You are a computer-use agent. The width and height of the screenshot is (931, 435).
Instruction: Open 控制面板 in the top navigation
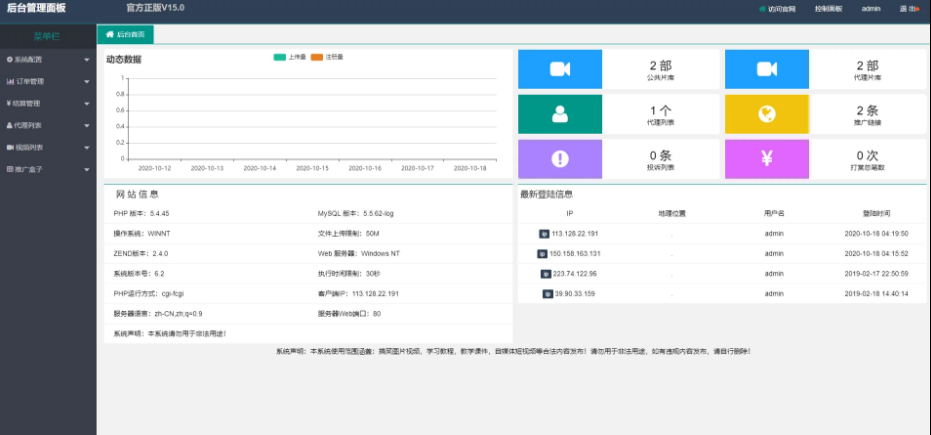coord(828,8)
